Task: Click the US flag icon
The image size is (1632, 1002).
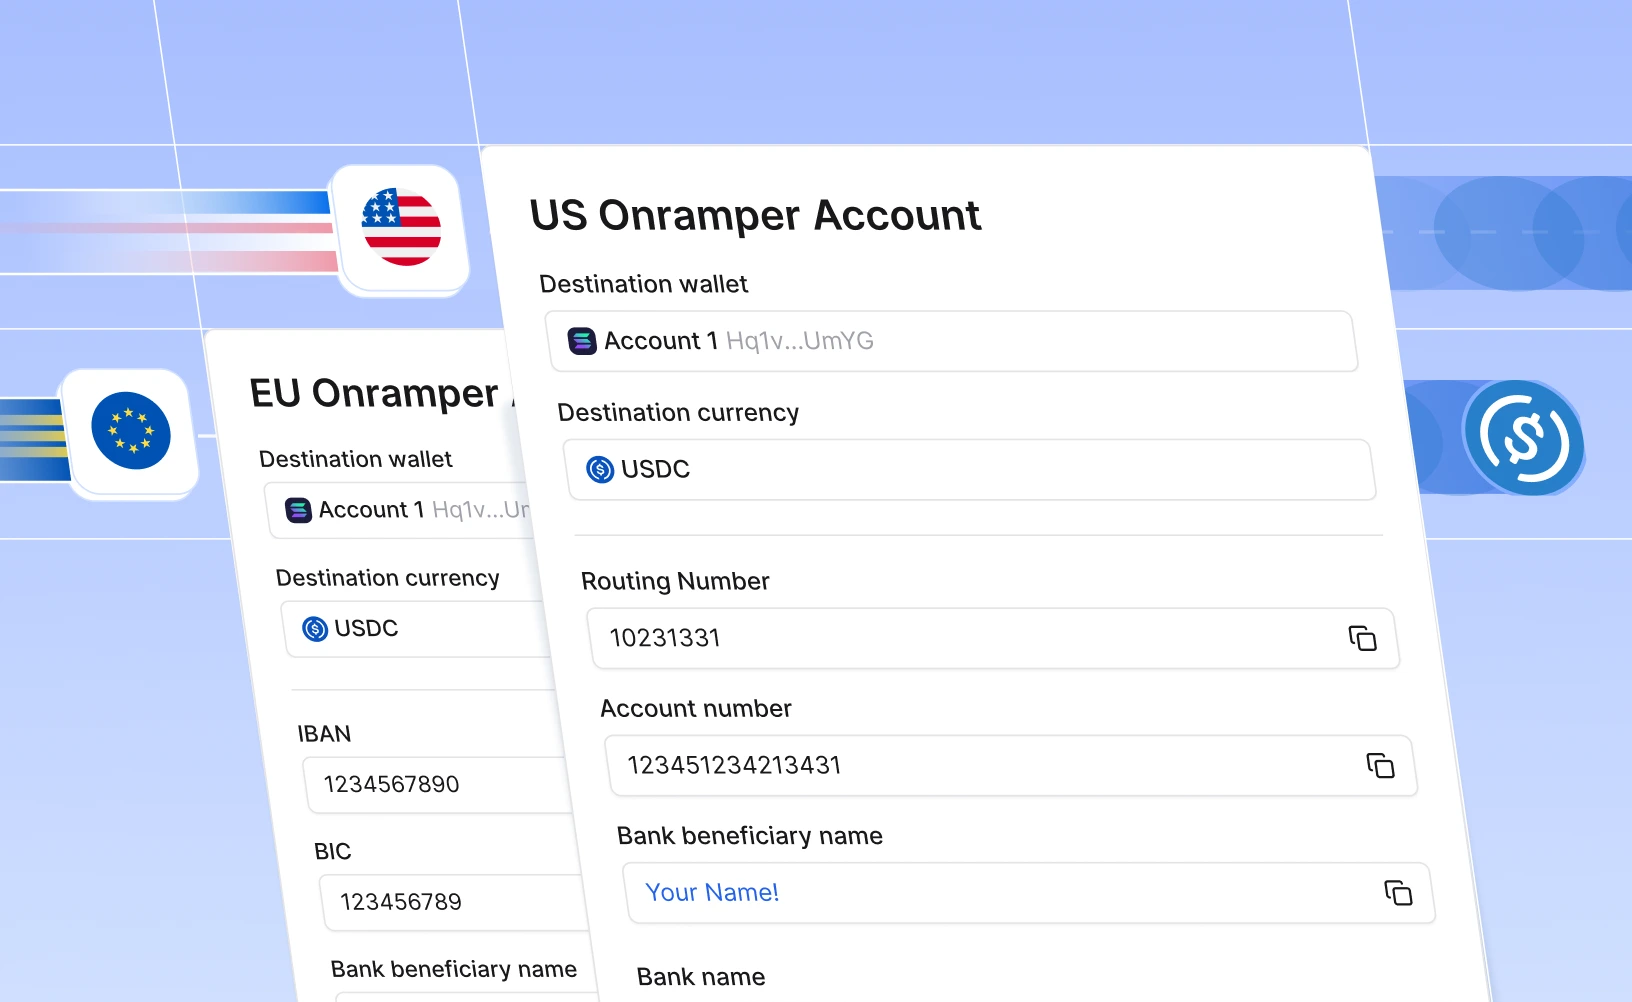Action: pos(401,227)
